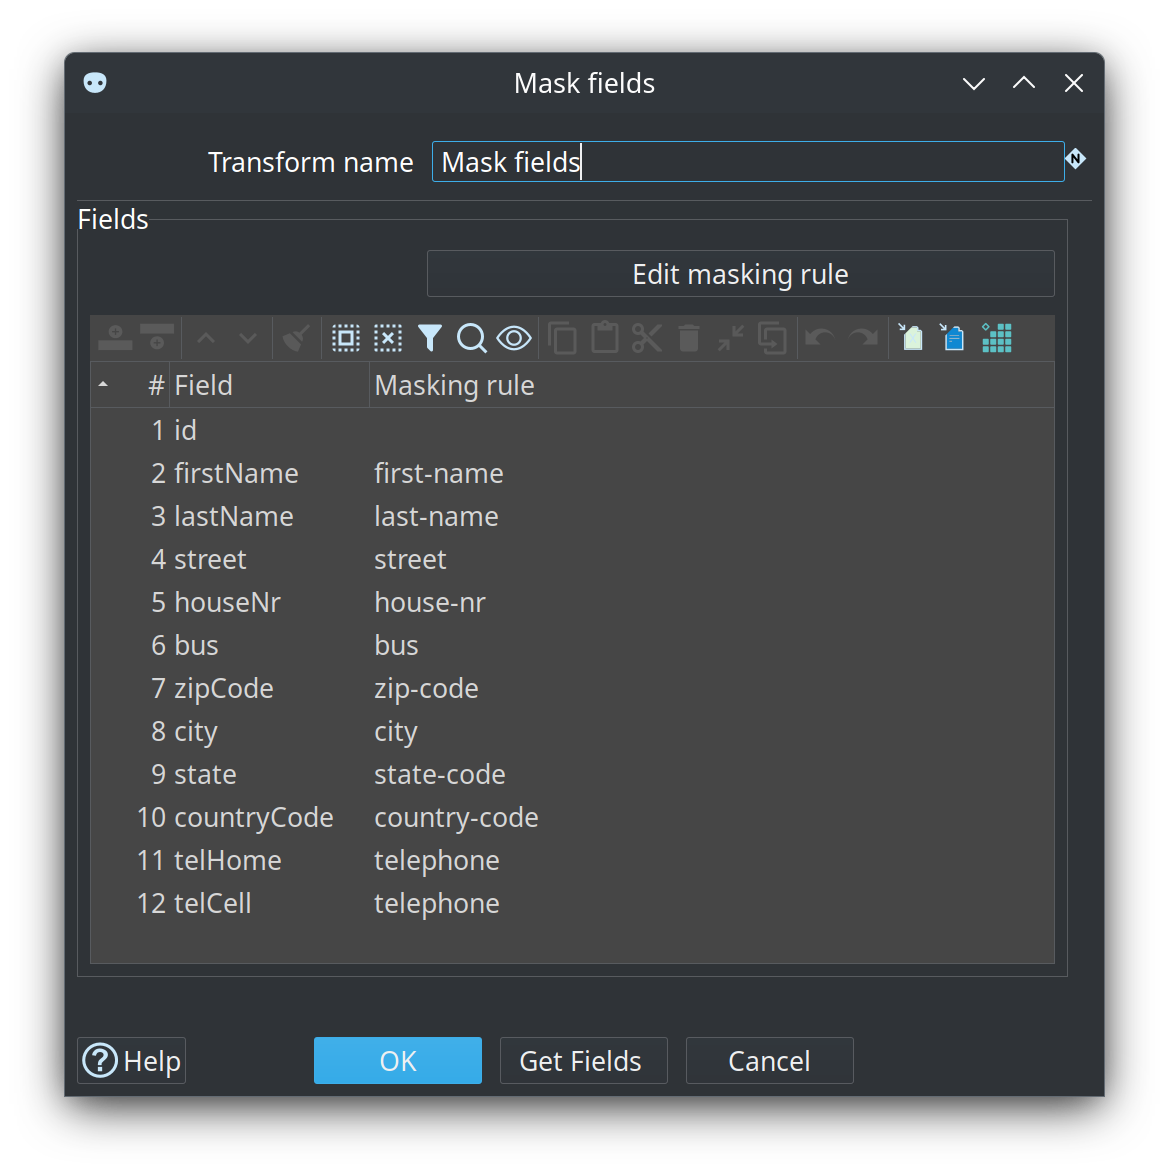
Task: Minimize the dialog with the down chevron
Action: [973, 83]
